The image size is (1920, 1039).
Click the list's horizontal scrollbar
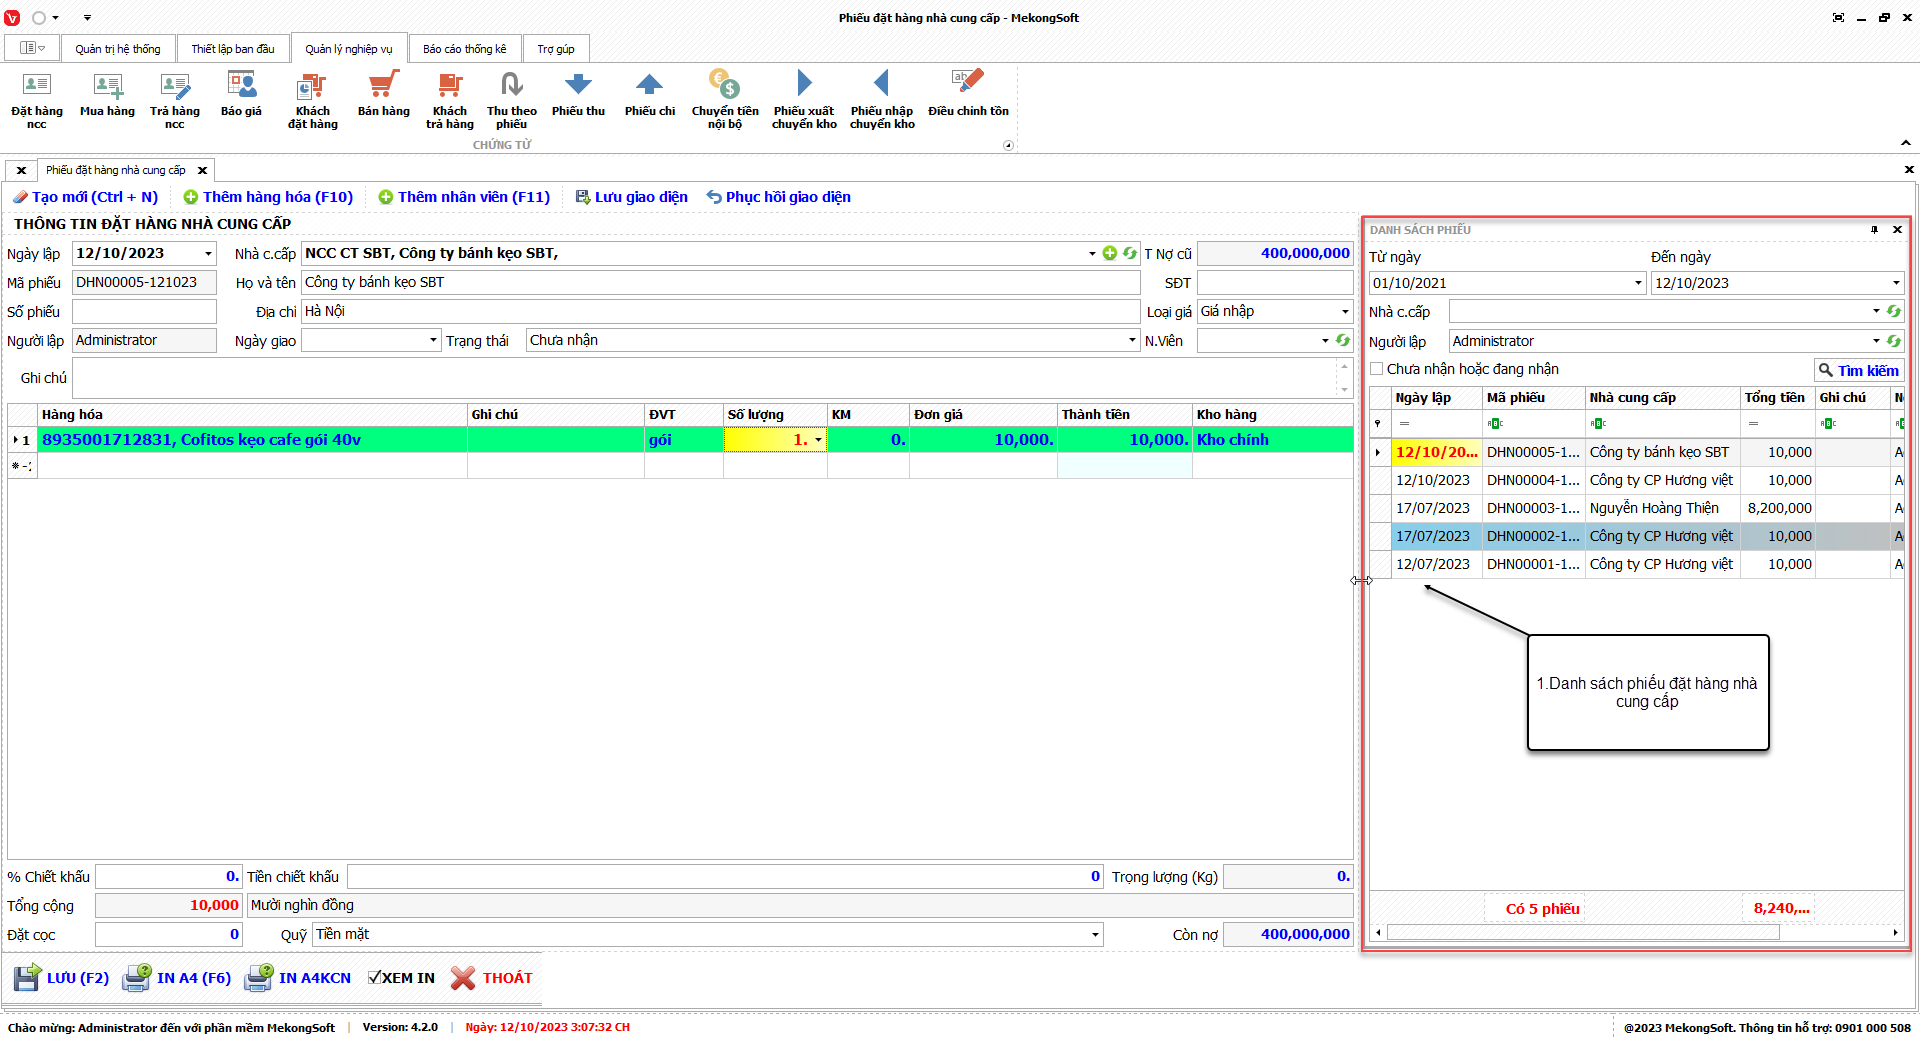point(1582,933)
